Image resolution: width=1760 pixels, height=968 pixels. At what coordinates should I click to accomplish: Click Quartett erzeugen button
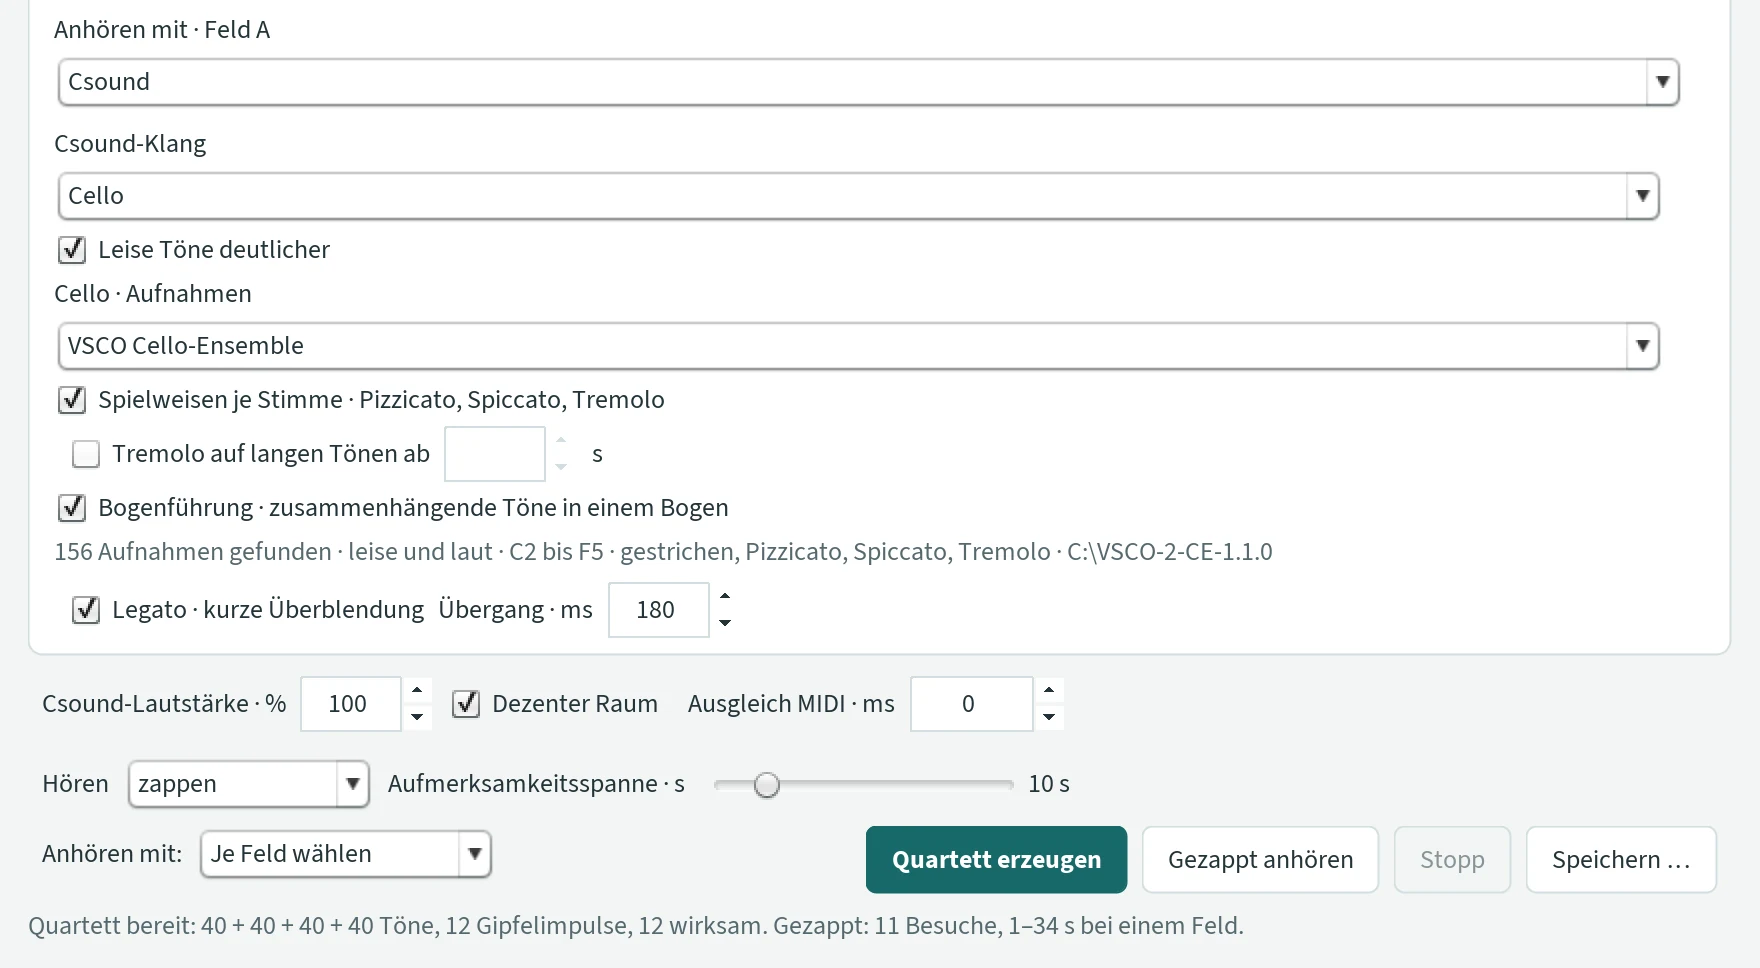pyautogui.click(x=996, y=860)
